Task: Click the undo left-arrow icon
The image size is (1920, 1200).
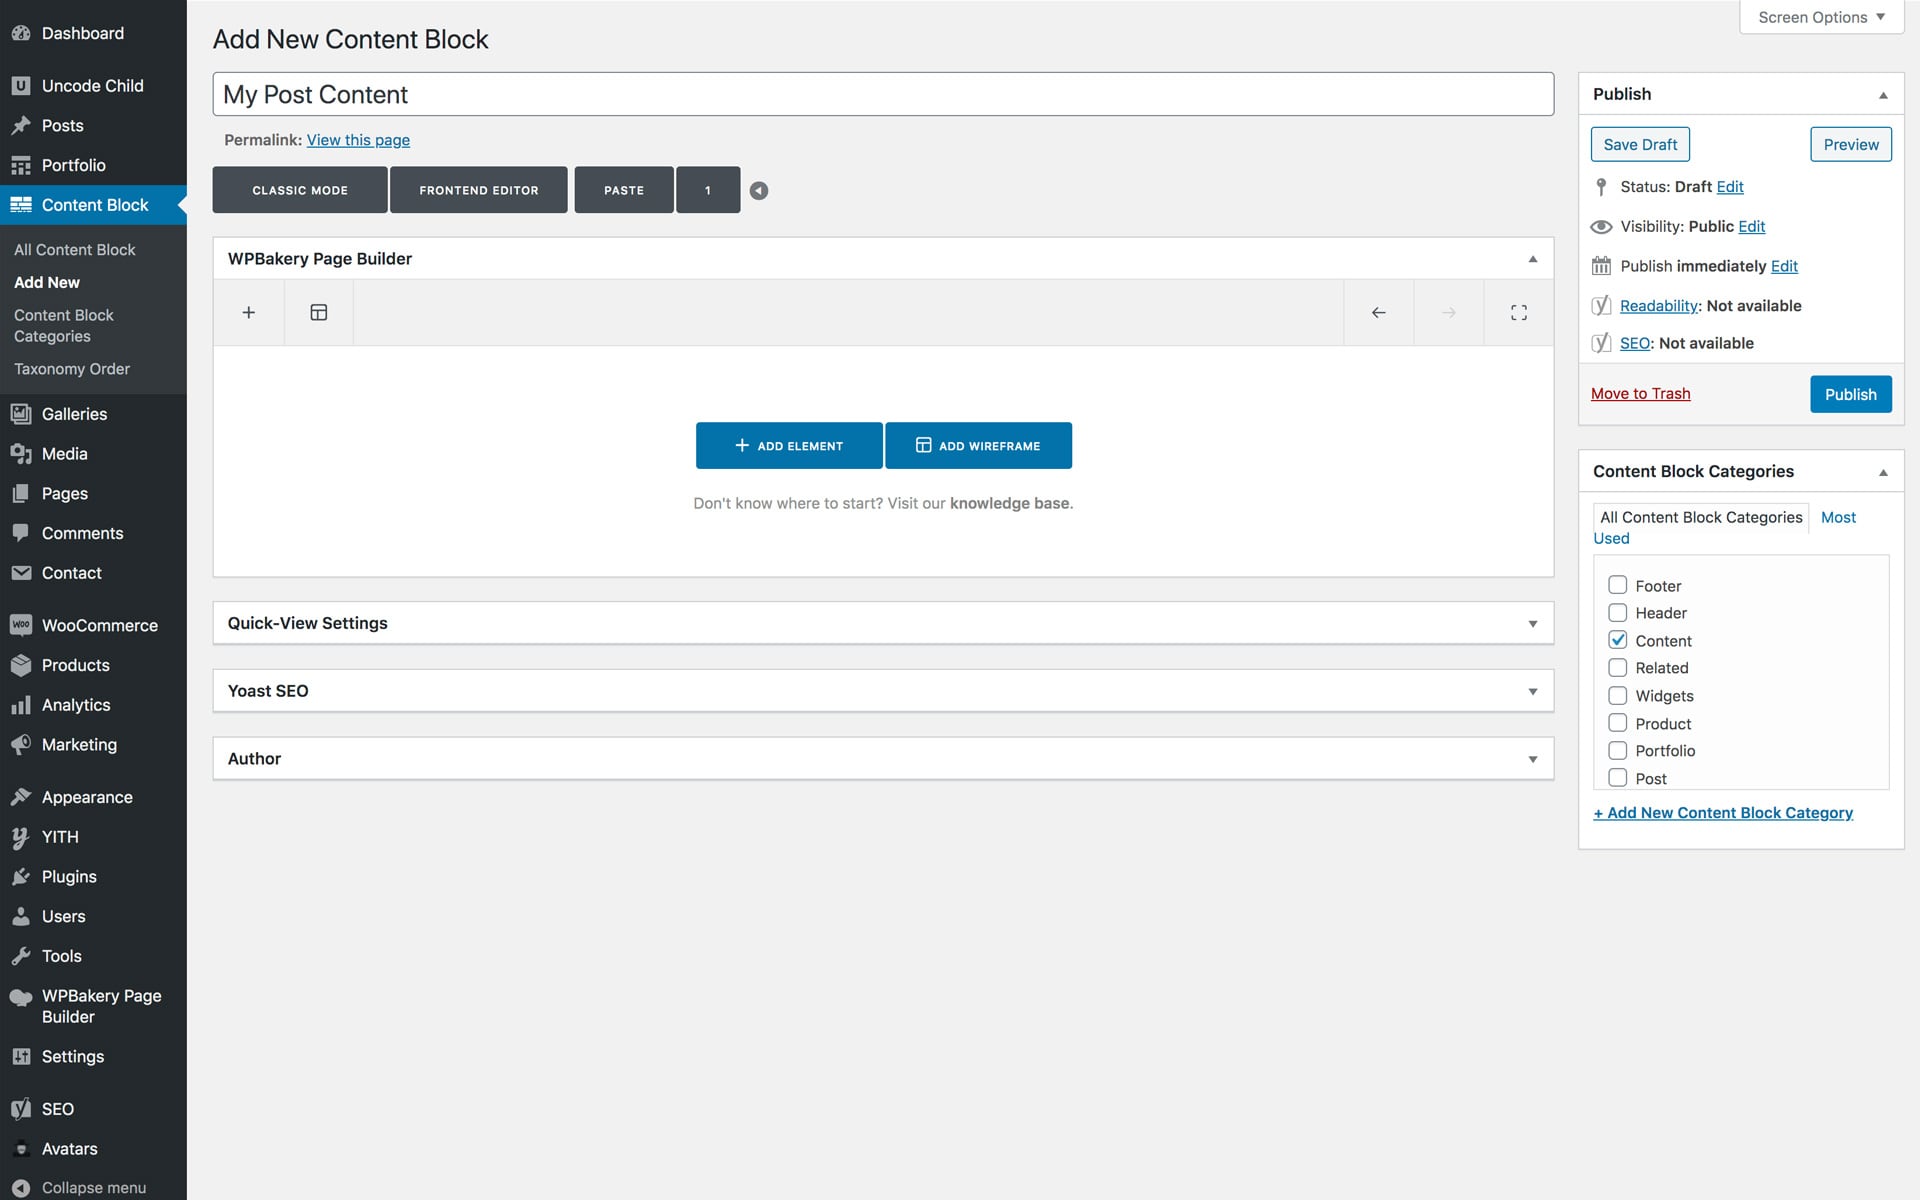Action: [x=1378, y=313]
